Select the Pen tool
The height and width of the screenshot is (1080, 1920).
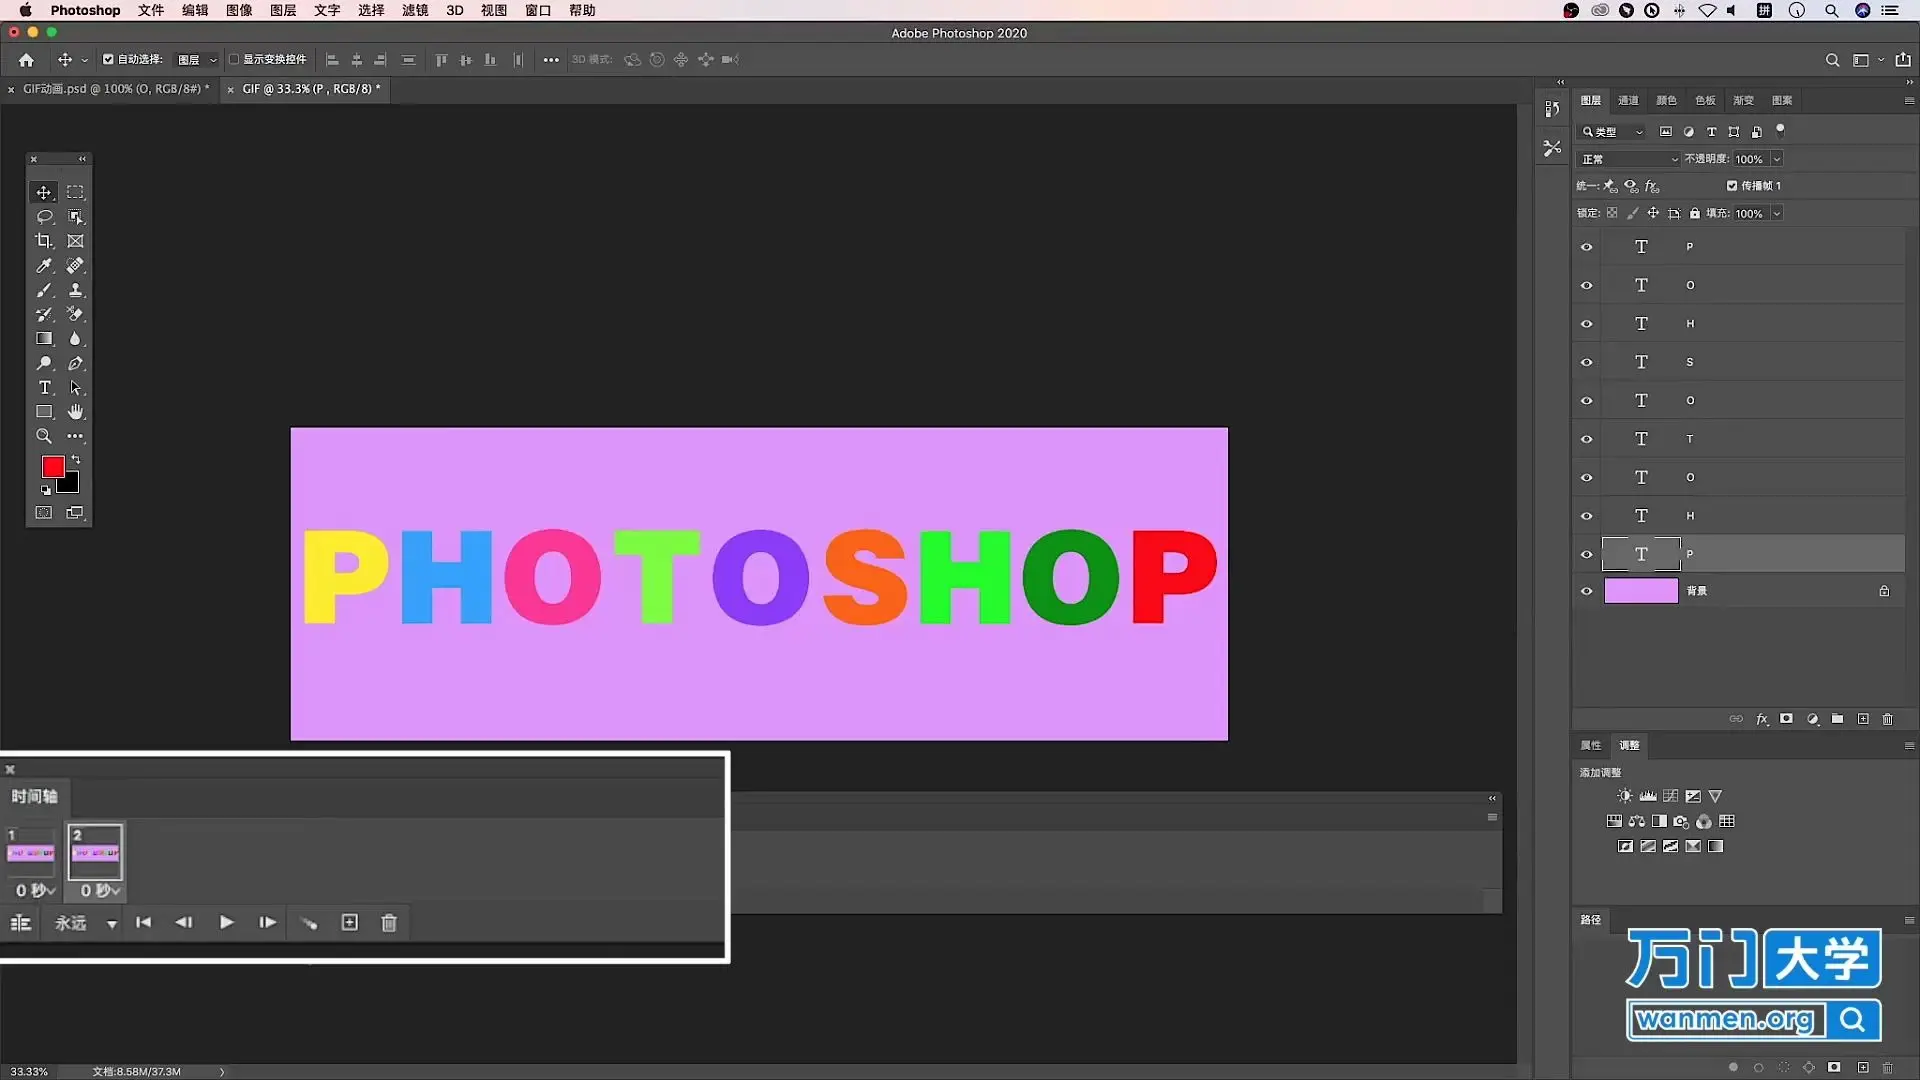75,364
